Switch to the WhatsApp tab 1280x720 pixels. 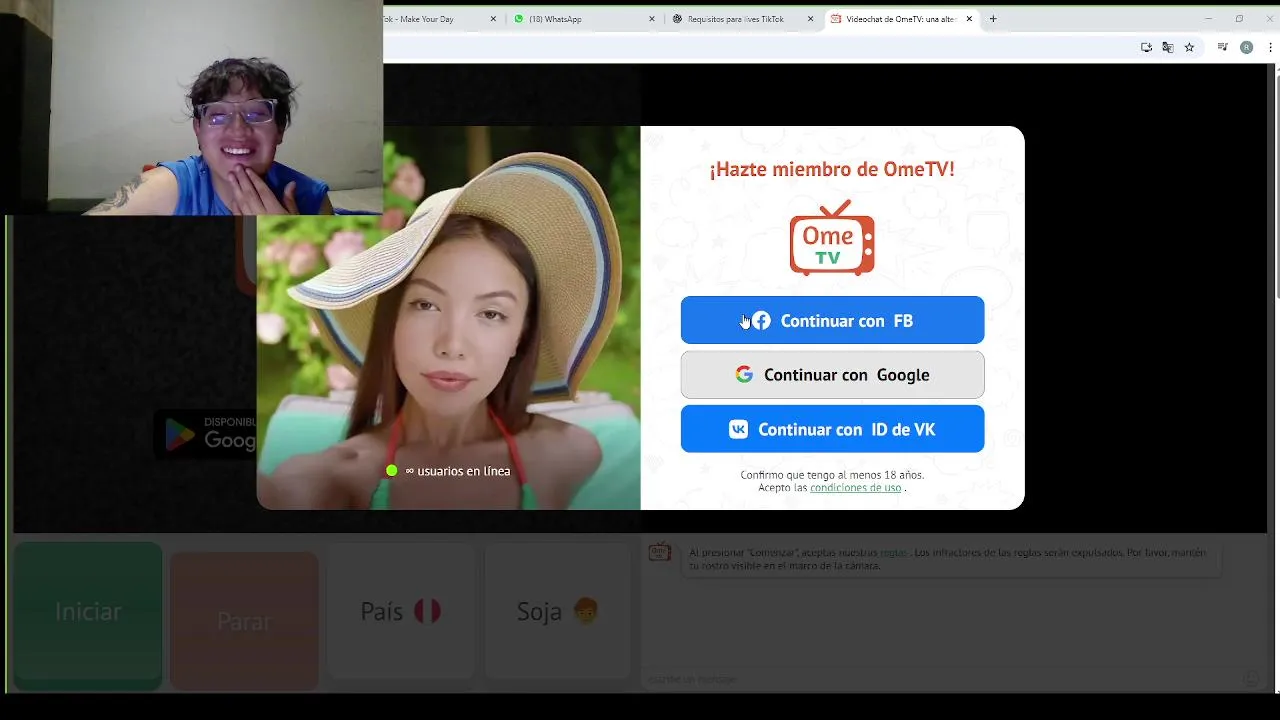[x=583, y=19]
